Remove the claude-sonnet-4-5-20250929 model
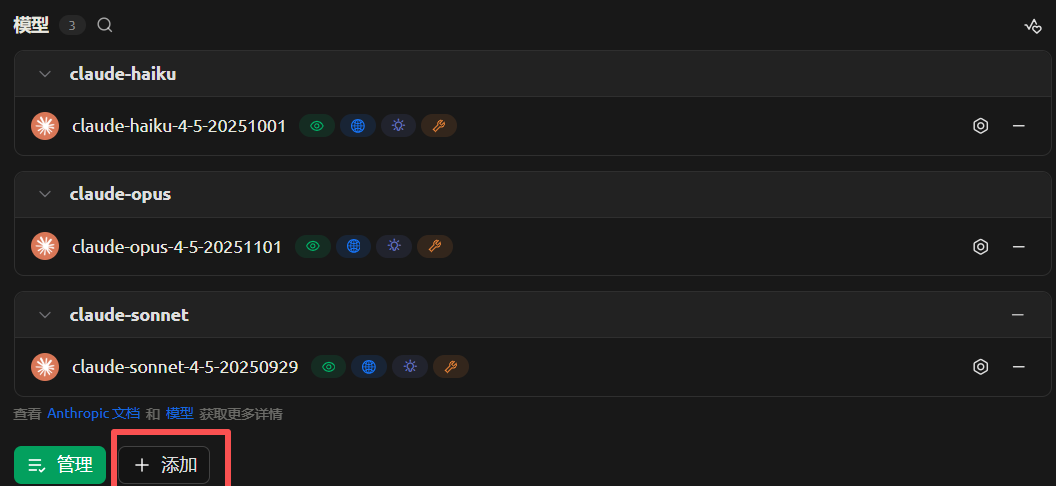 tap(1019, 367)
